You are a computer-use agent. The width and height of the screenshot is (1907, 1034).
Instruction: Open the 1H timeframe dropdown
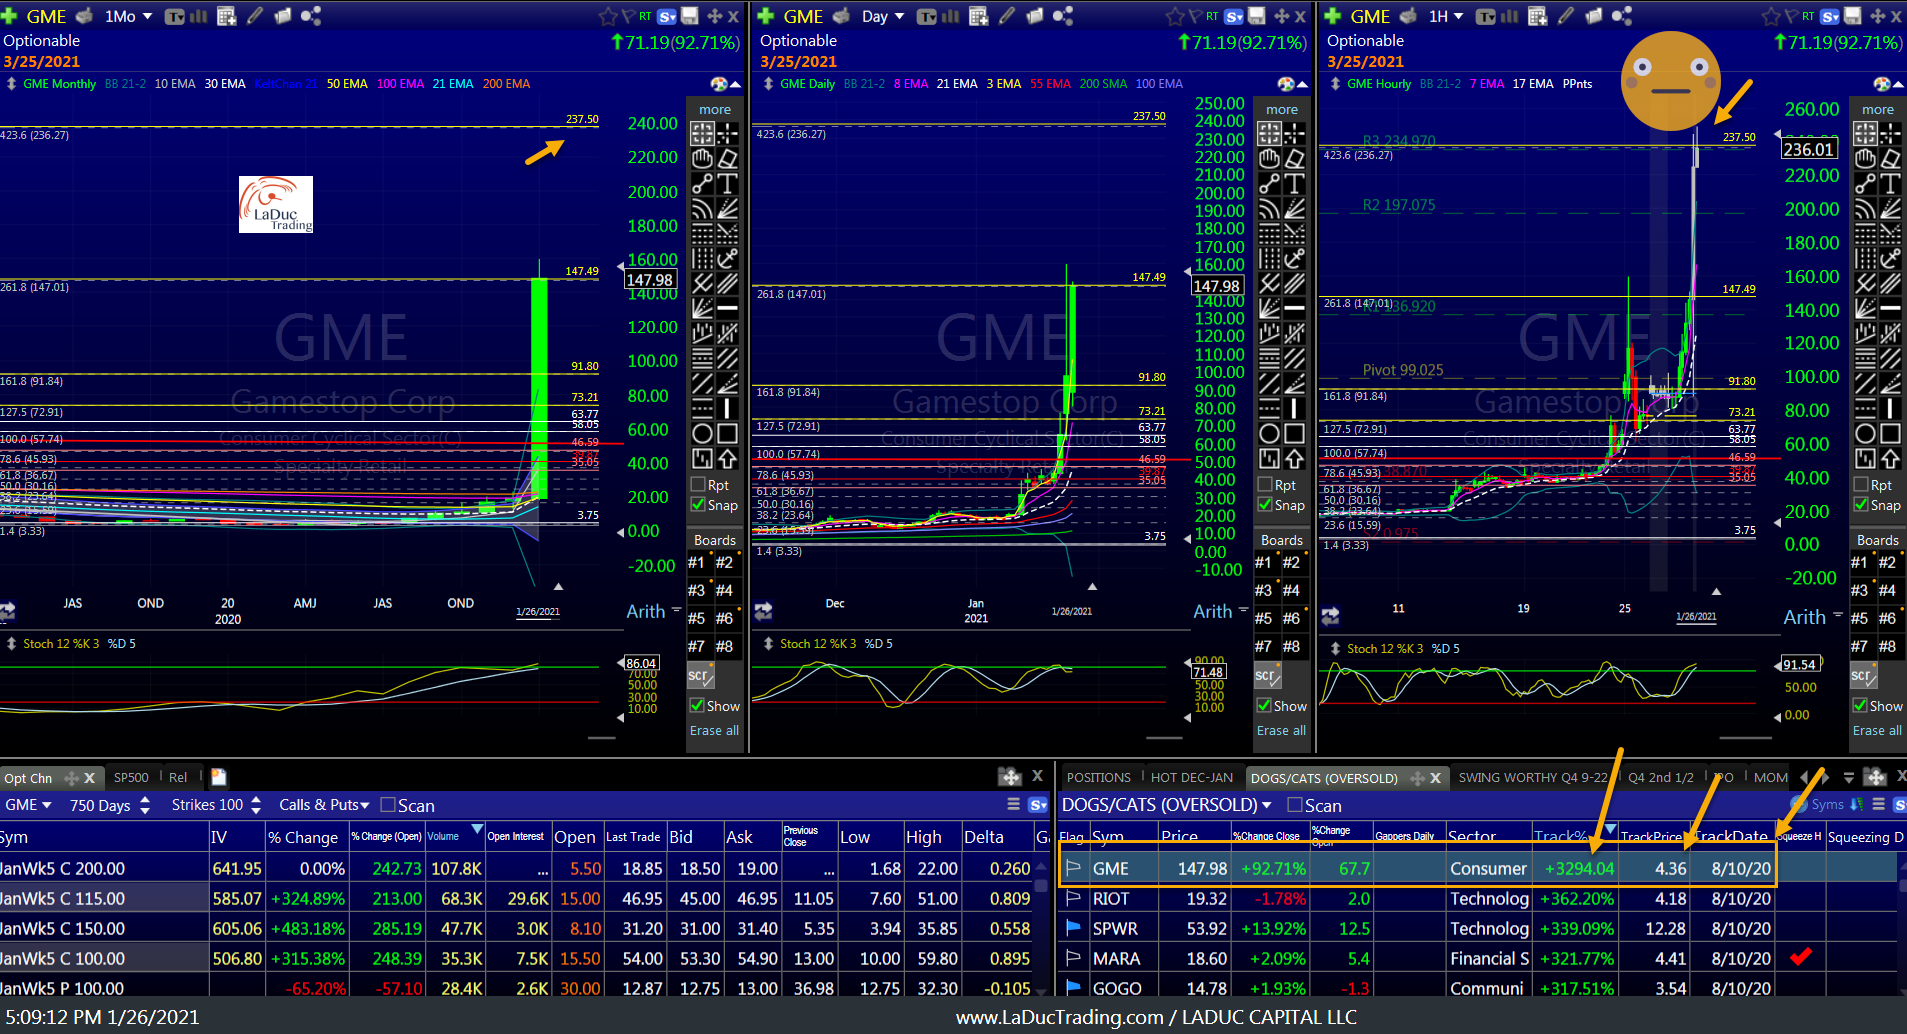pos(1446,16)
